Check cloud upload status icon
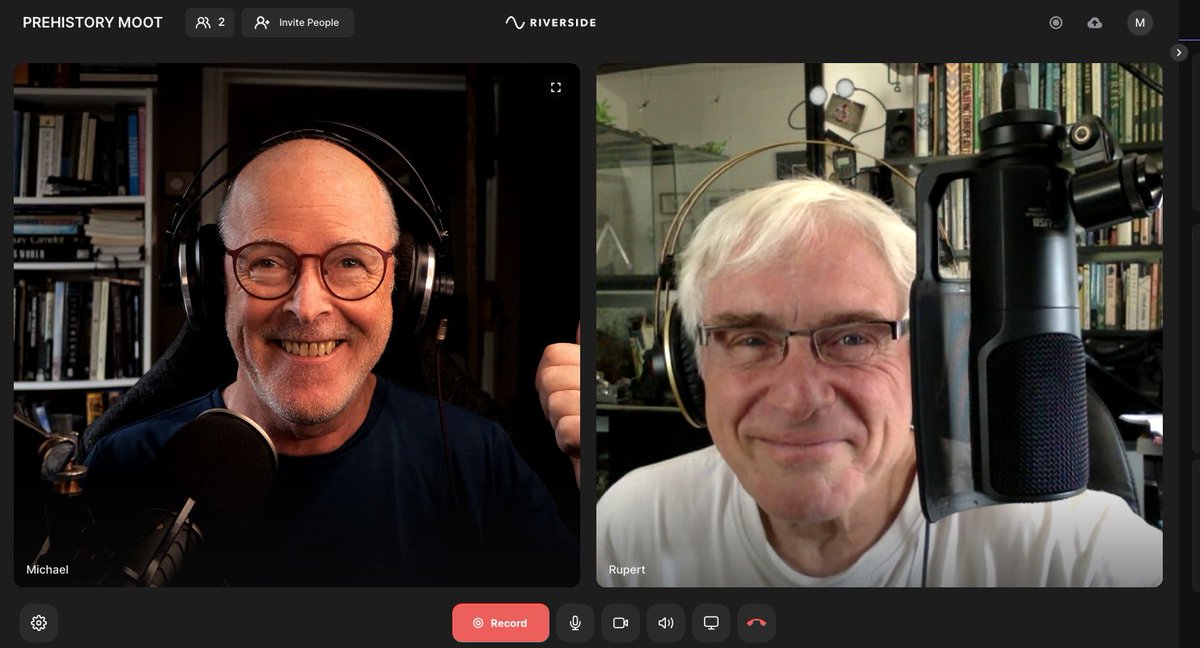 point(1095,22)
